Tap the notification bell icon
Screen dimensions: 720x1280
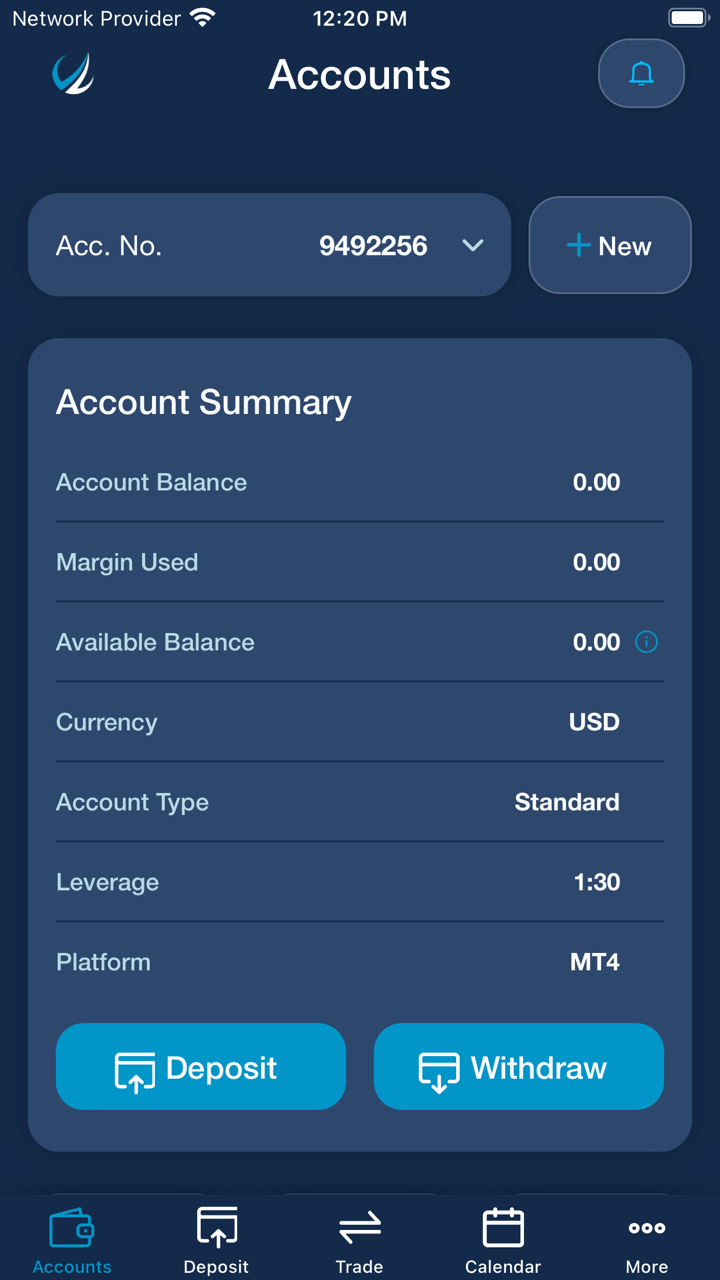641,73
